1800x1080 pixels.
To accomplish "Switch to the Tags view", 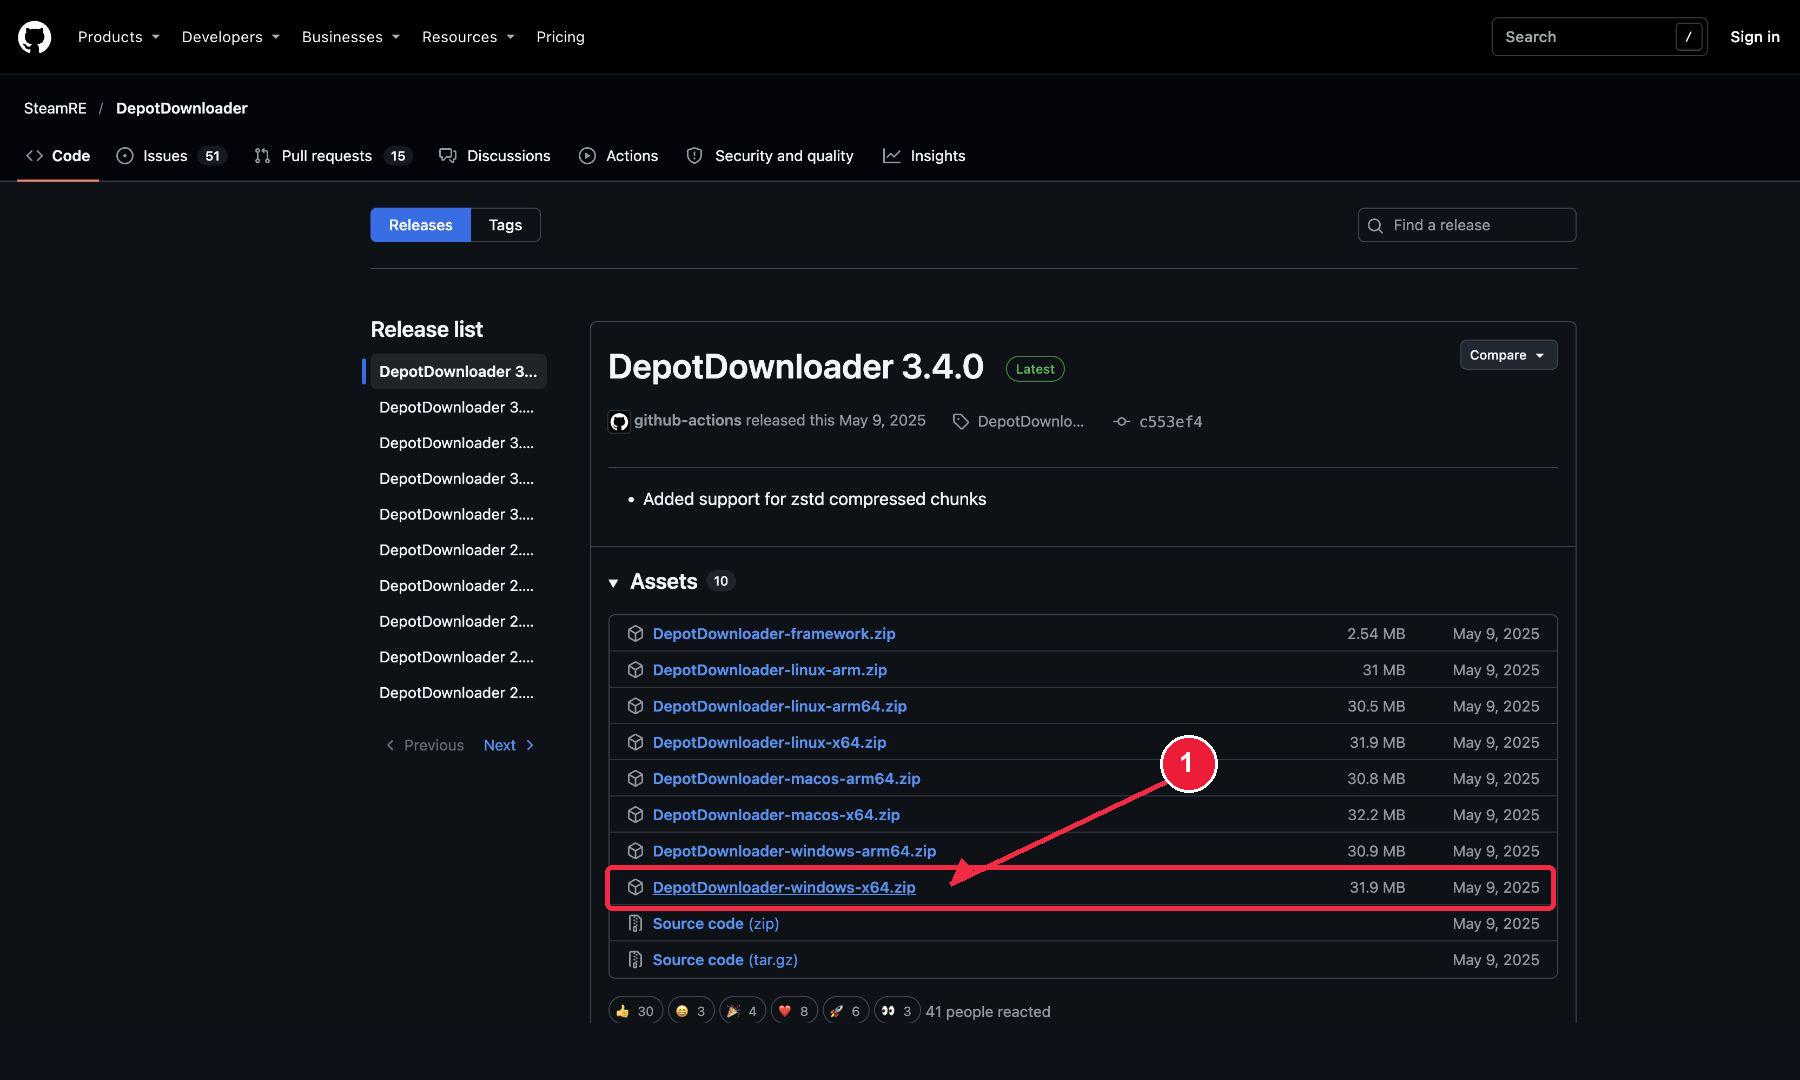I will pos(505,225).
